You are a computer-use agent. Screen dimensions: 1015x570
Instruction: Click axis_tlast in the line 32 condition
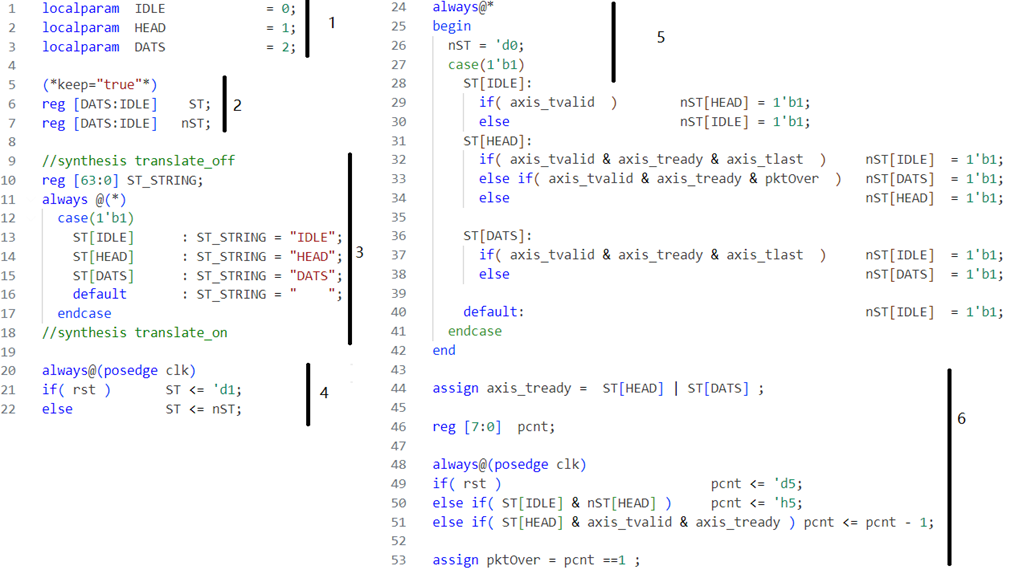click(x=764, y=160)
